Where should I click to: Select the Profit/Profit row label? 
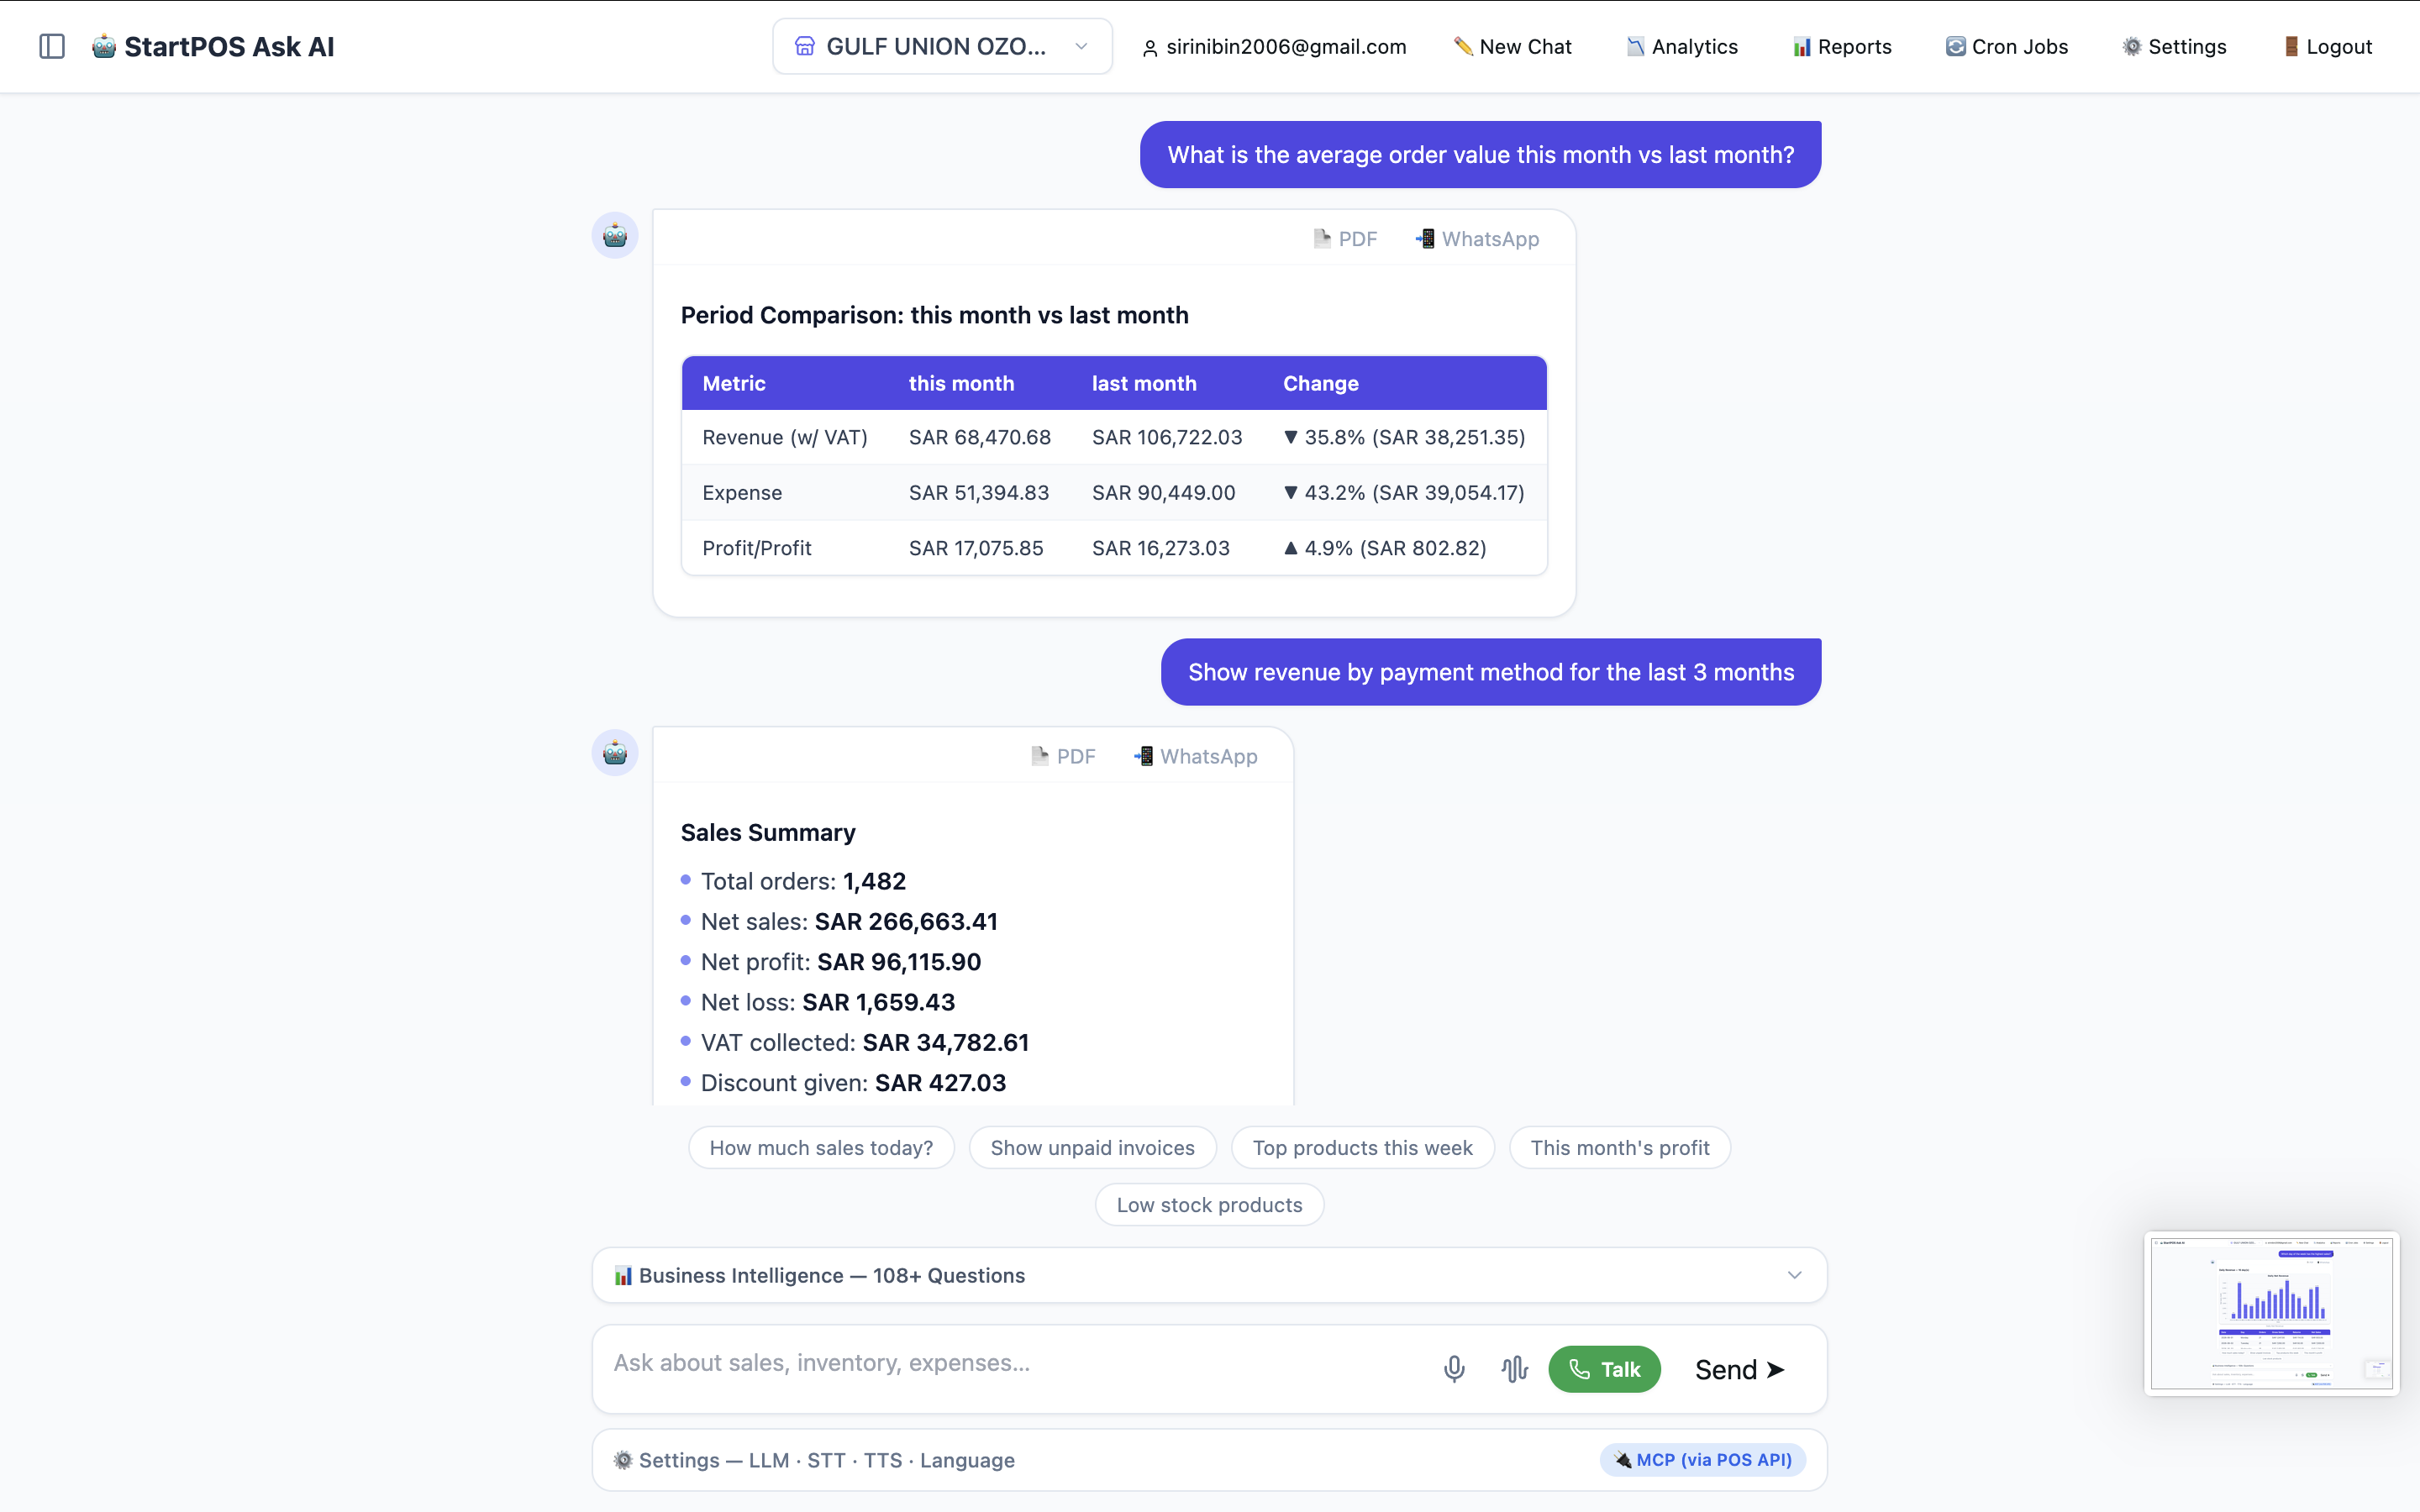click(x=757, y=548)
